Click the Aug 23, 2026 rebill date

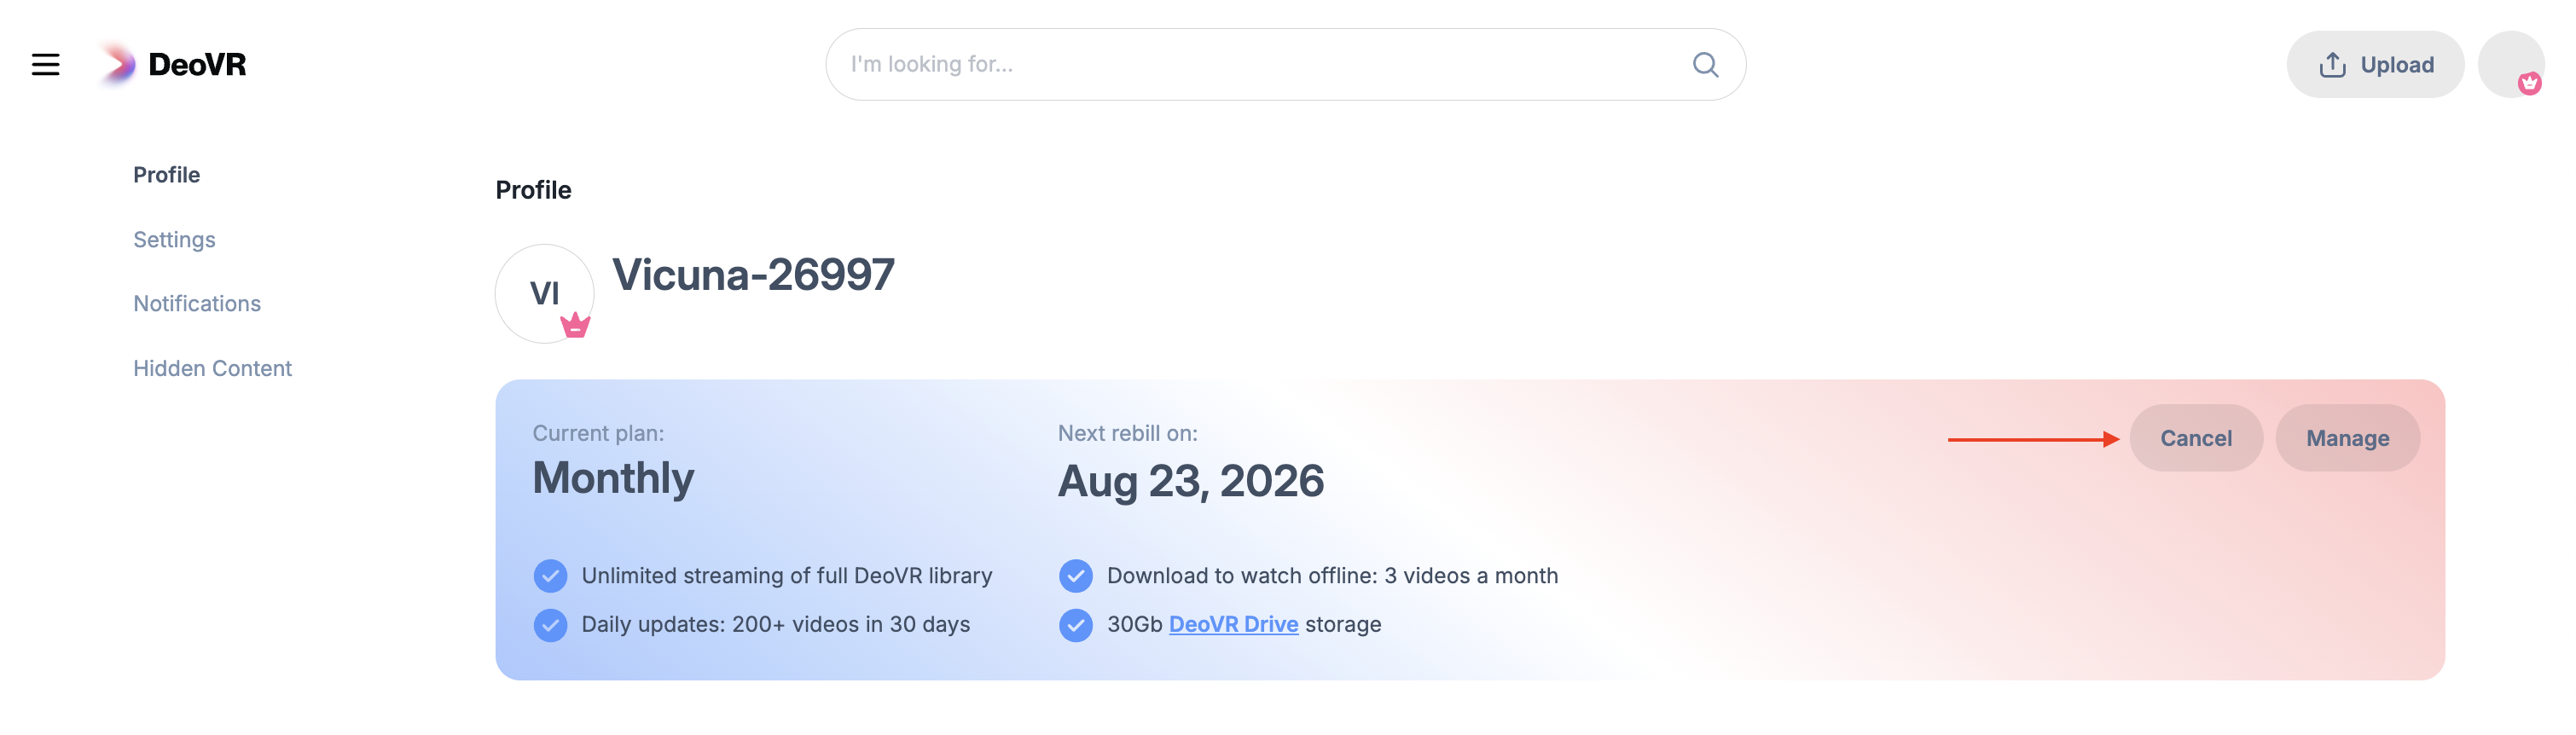tap(1191, 481)
